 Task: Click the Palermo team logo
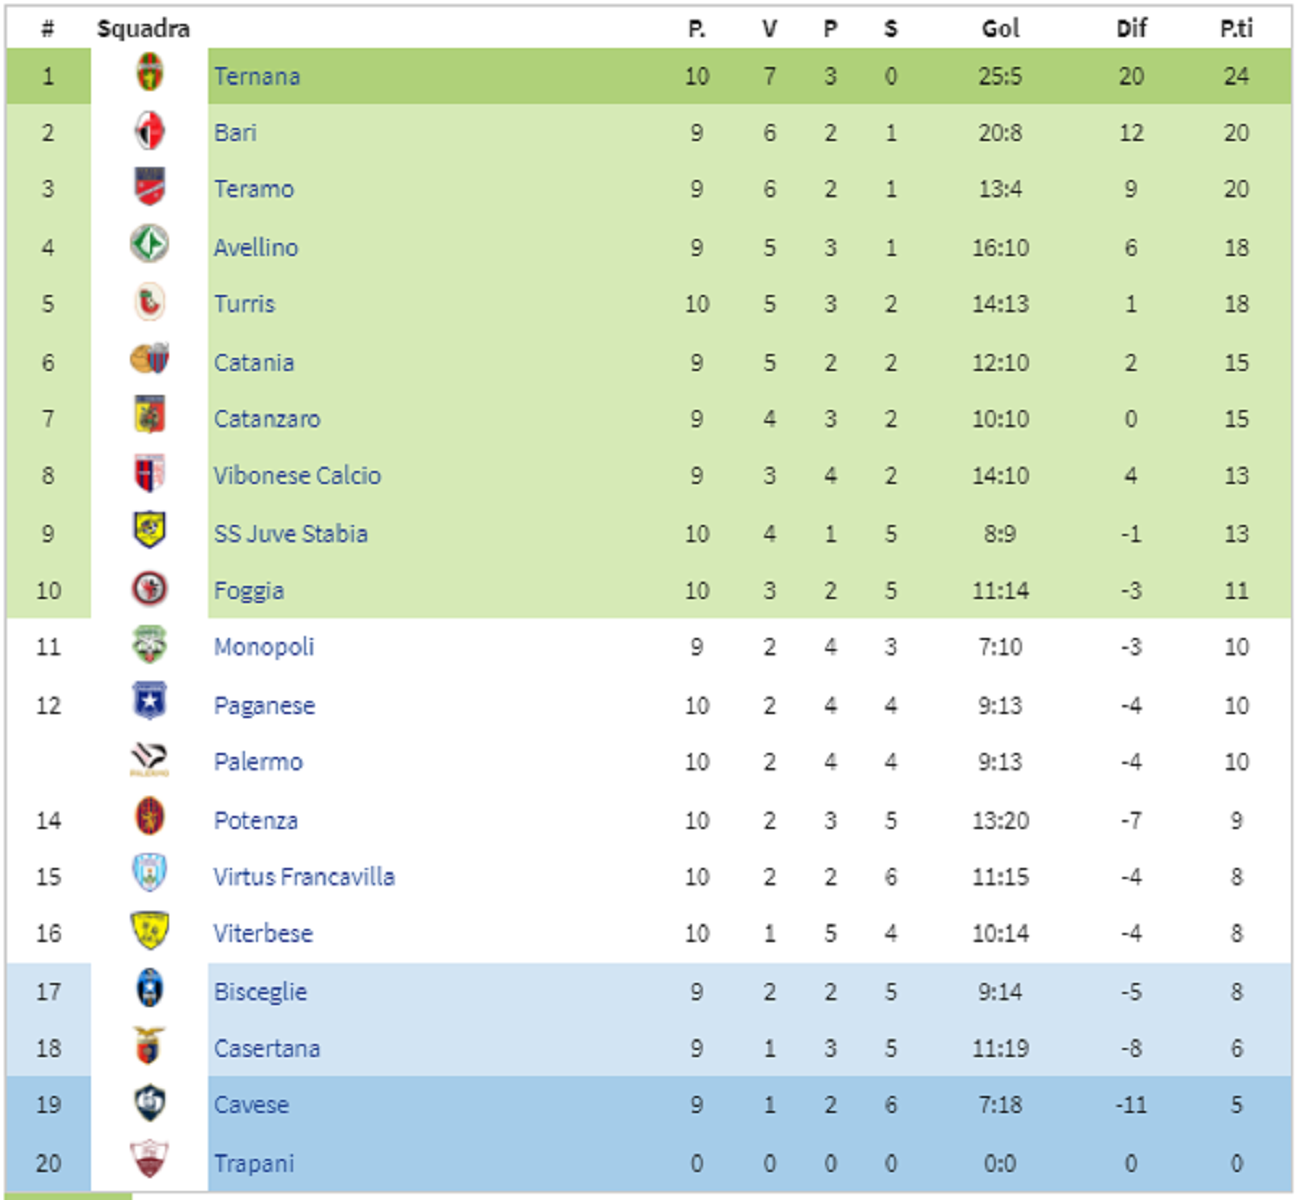[149, 760]
